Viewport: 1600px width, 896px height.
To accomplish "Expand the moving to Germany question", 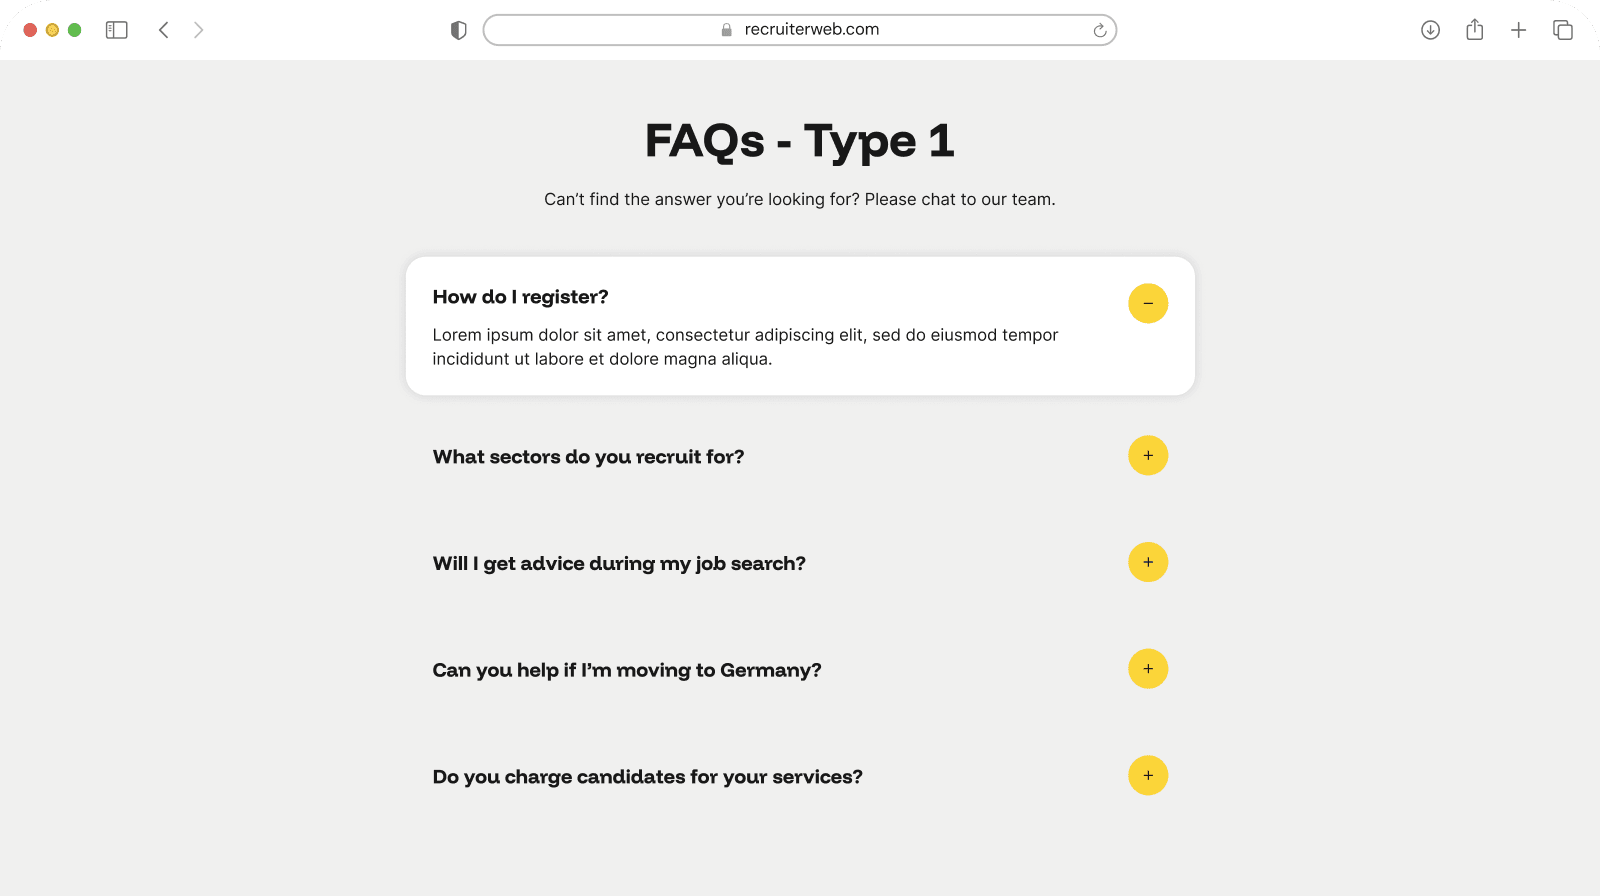I will click(x=1148, y=669).
